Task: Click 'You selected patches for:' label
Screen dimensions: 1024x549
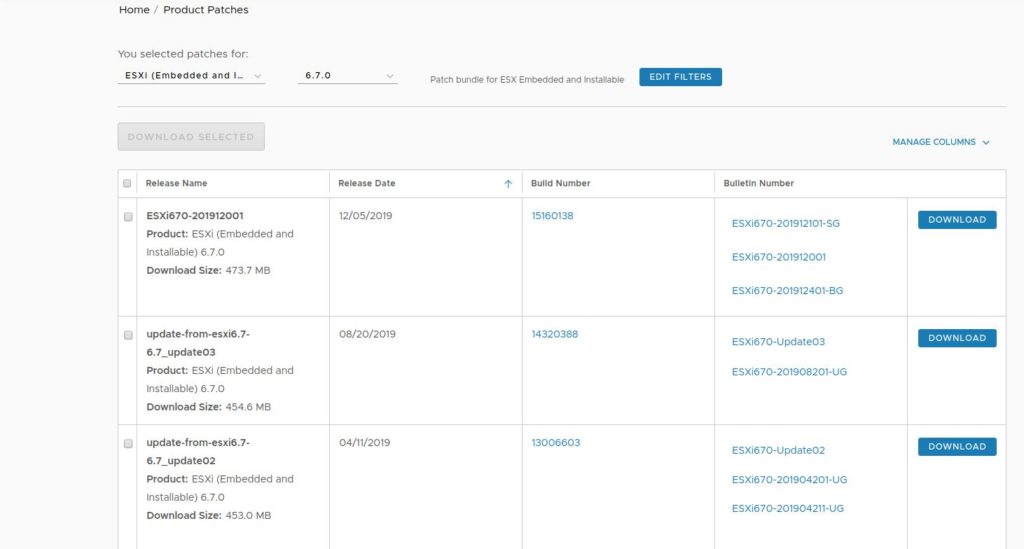Action: (x=183, y=54)
